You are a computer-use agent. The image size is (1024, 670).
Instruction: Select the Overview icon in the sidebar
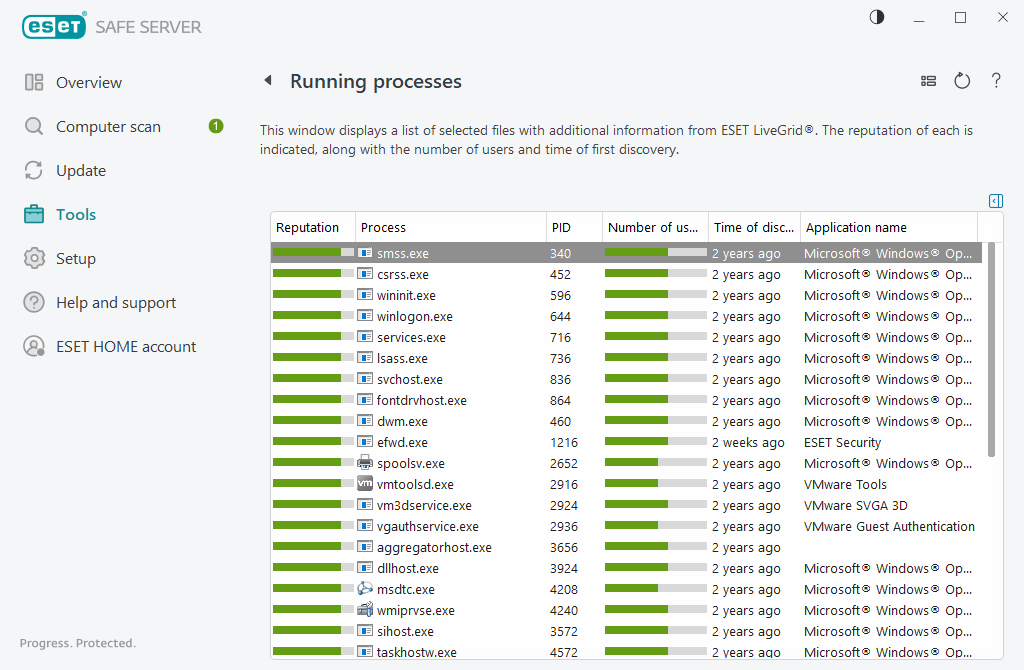(33, 82)
